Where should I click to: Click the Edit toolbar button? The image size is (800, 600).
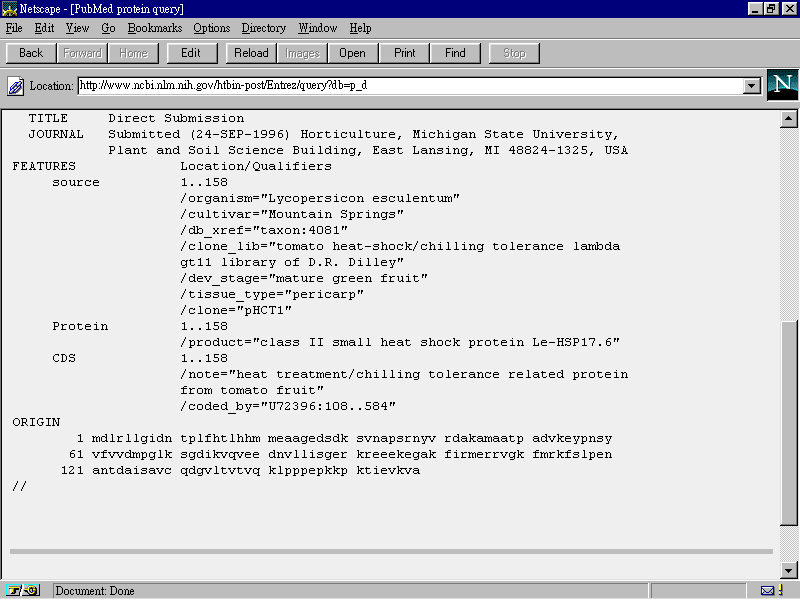(x=191, y=53)
